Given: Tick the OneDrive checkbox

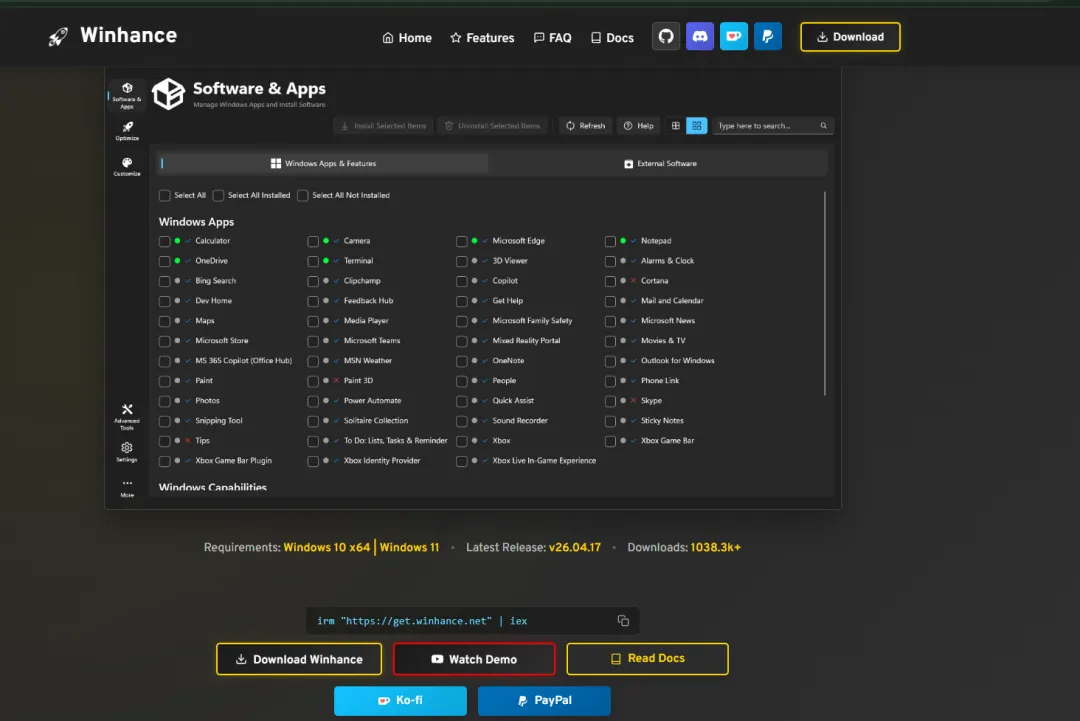Looking at the screenshot, I should pos(165,261).
